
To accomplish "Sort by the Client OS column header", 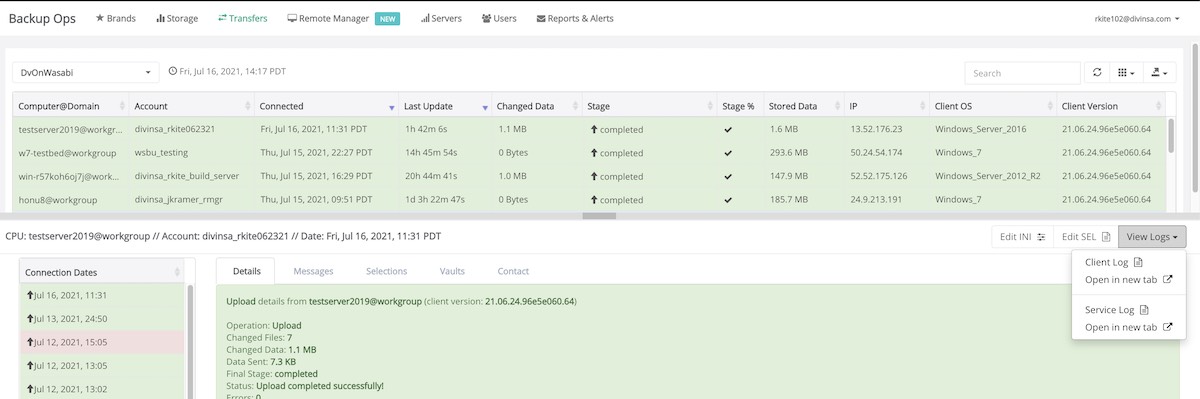I will click(994, 106).
